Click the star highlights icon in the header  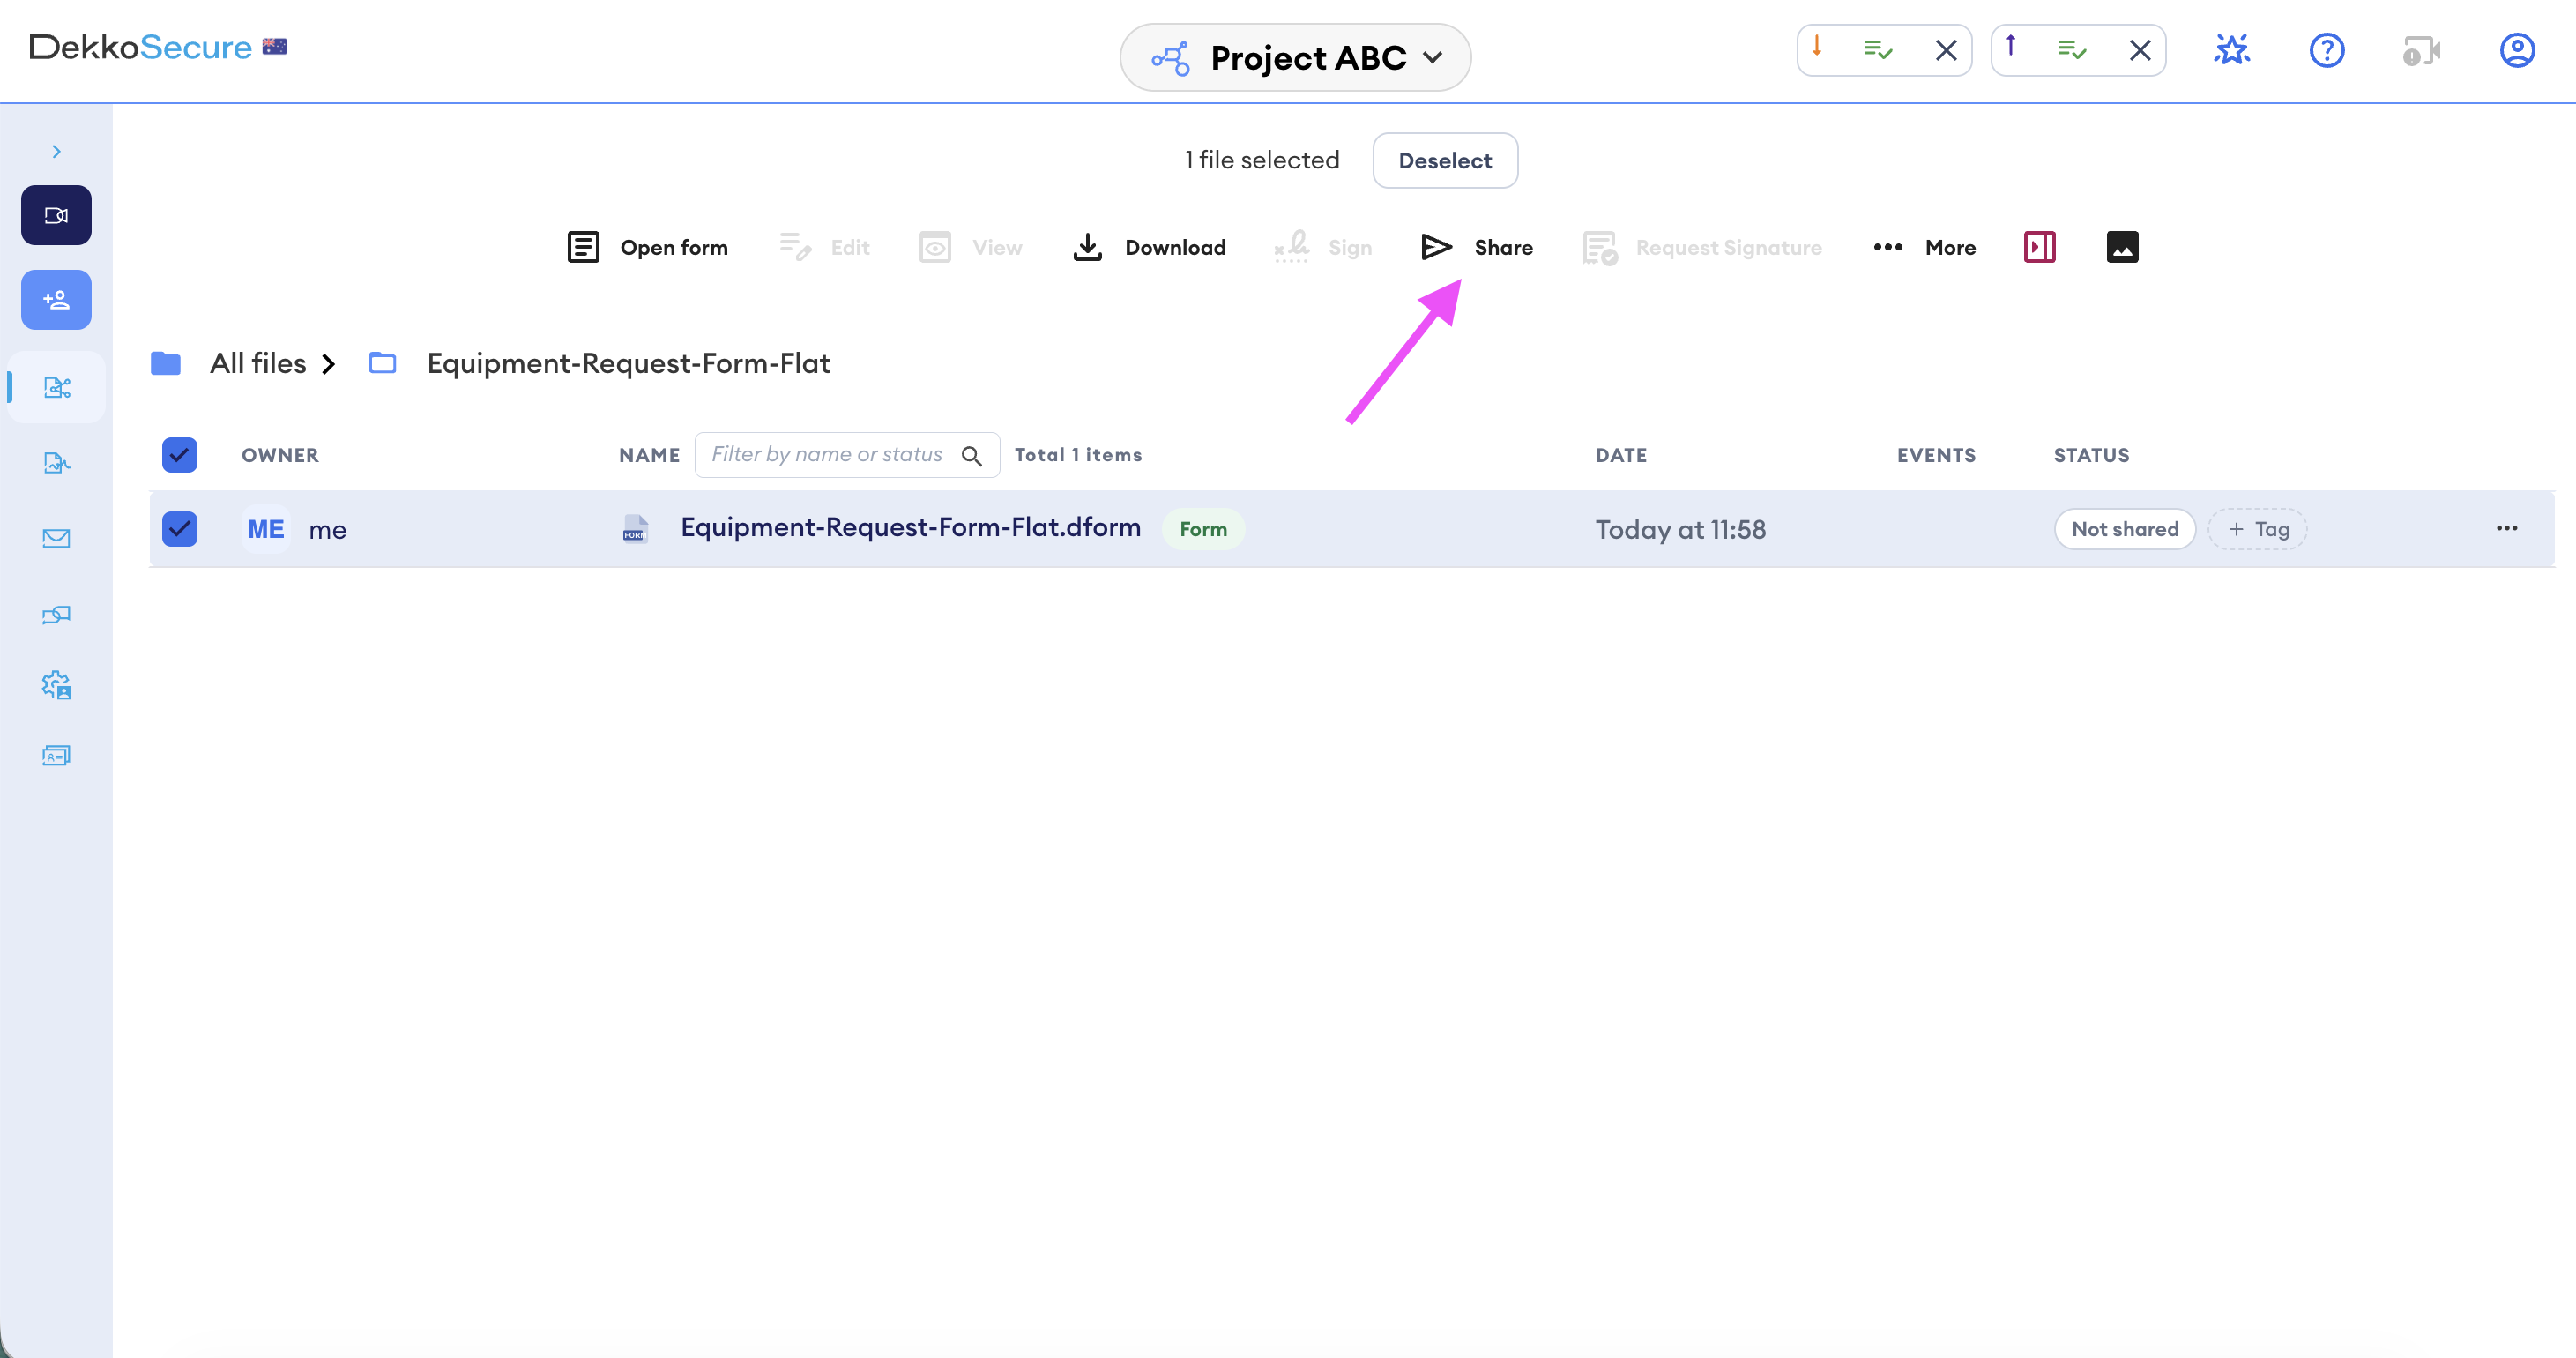click(x=2232, y=50)
